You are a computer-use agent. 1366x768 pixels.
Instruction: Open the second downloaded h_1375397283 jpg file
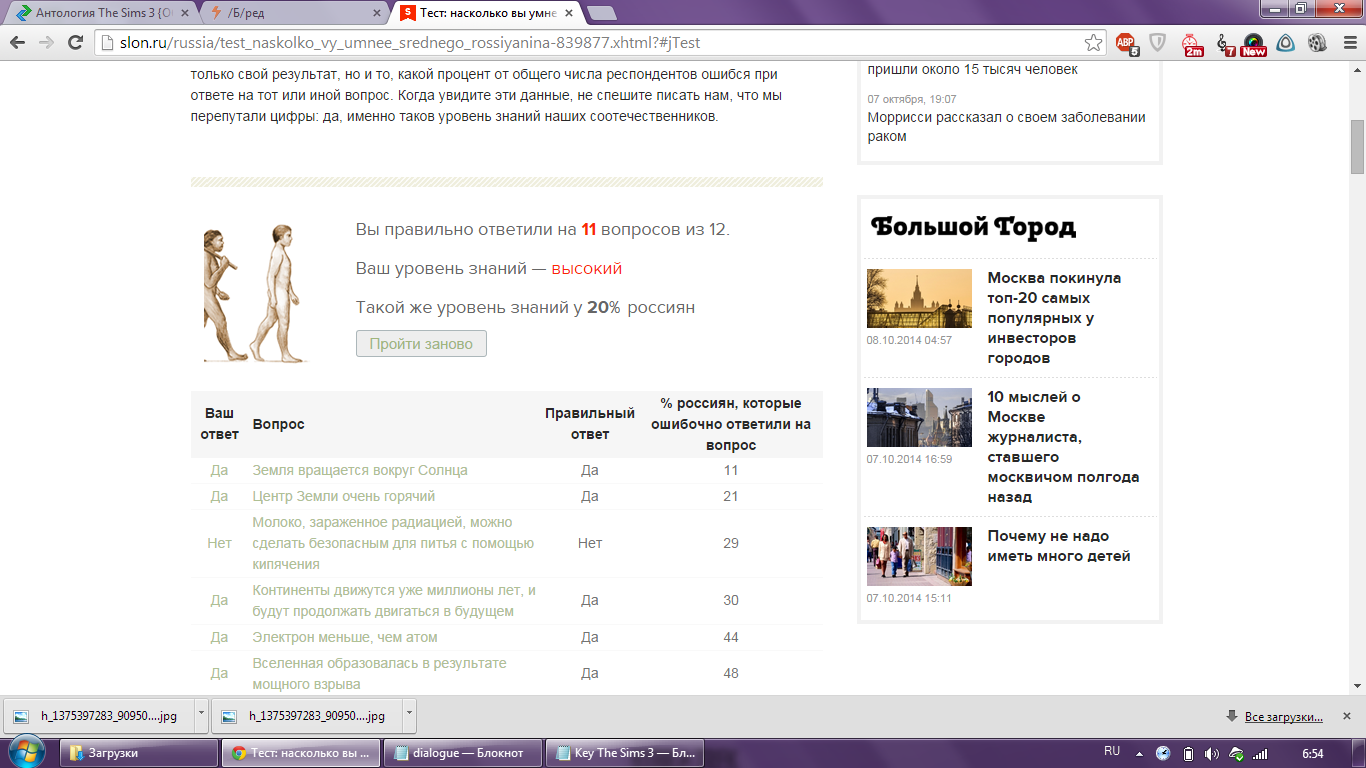(x=306, y=716)
